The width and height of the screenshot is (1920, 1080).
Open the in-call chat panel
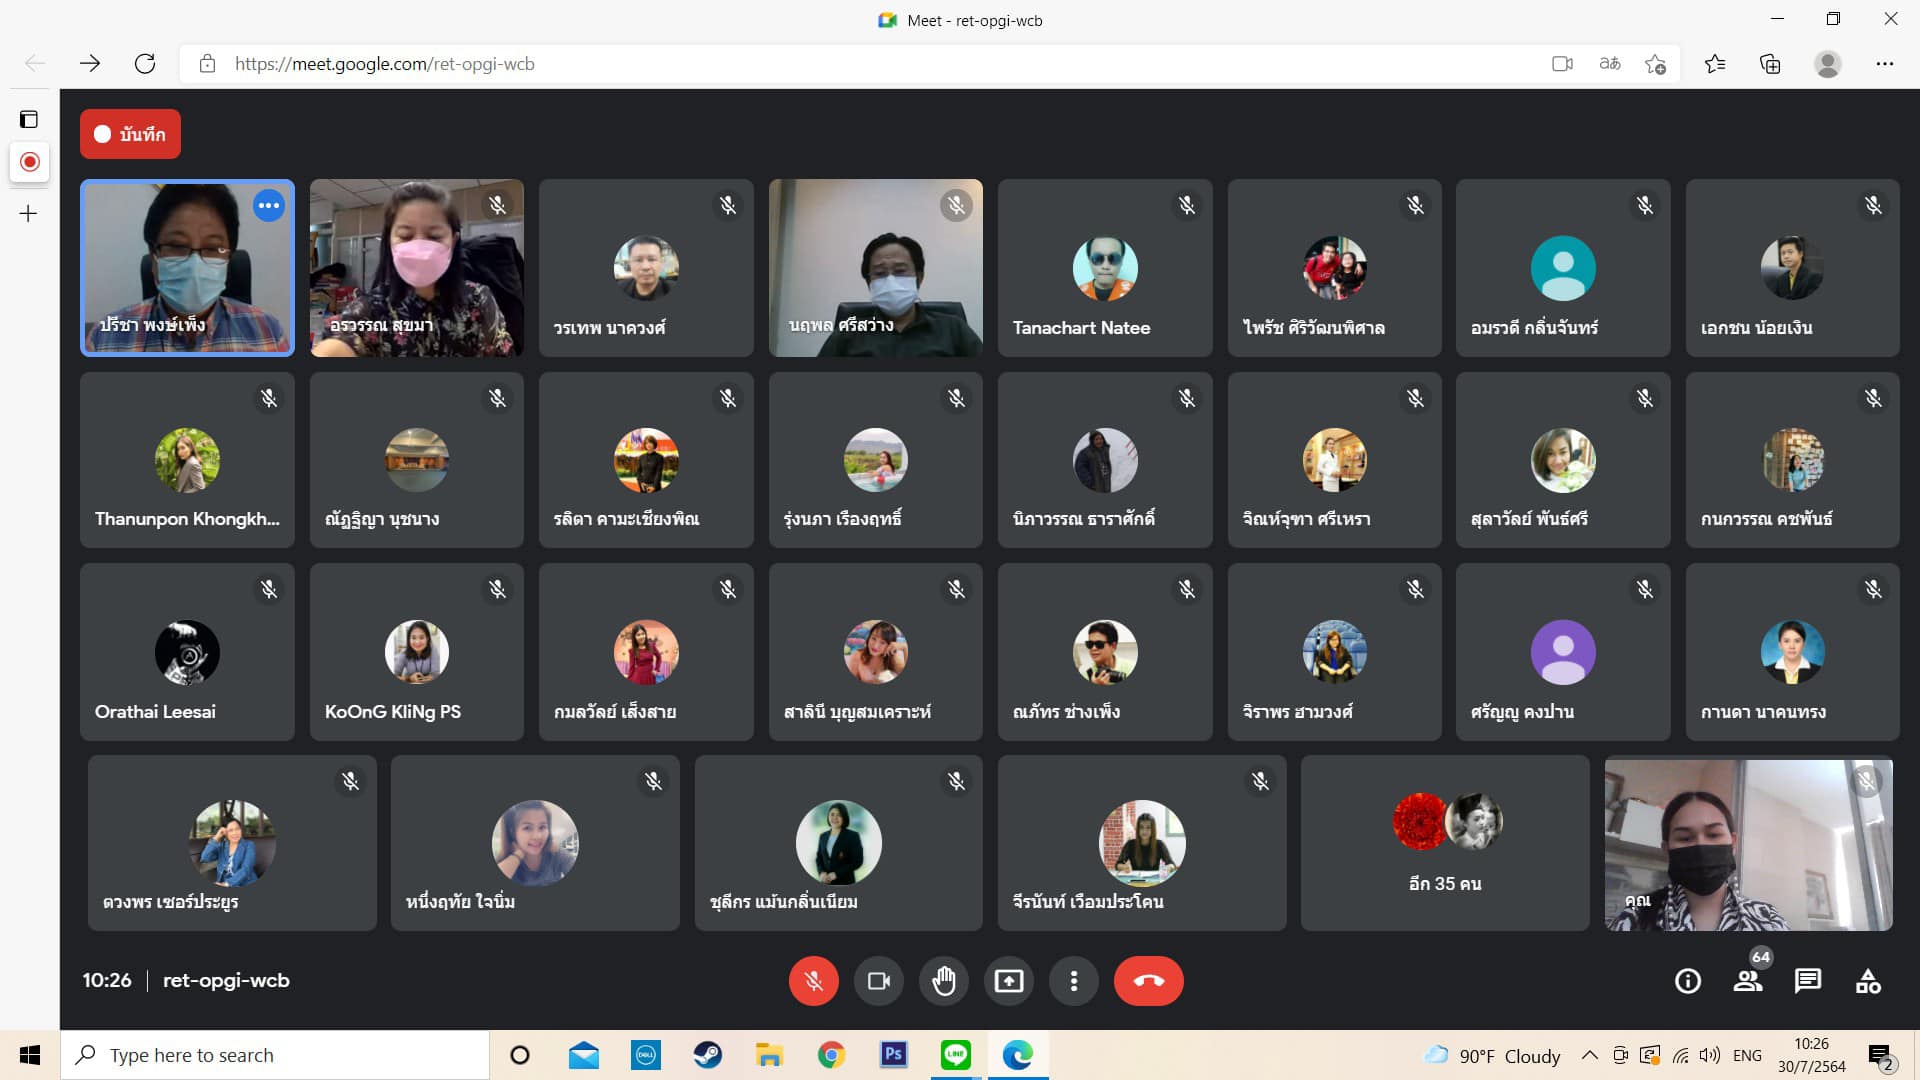point(1807,981)
